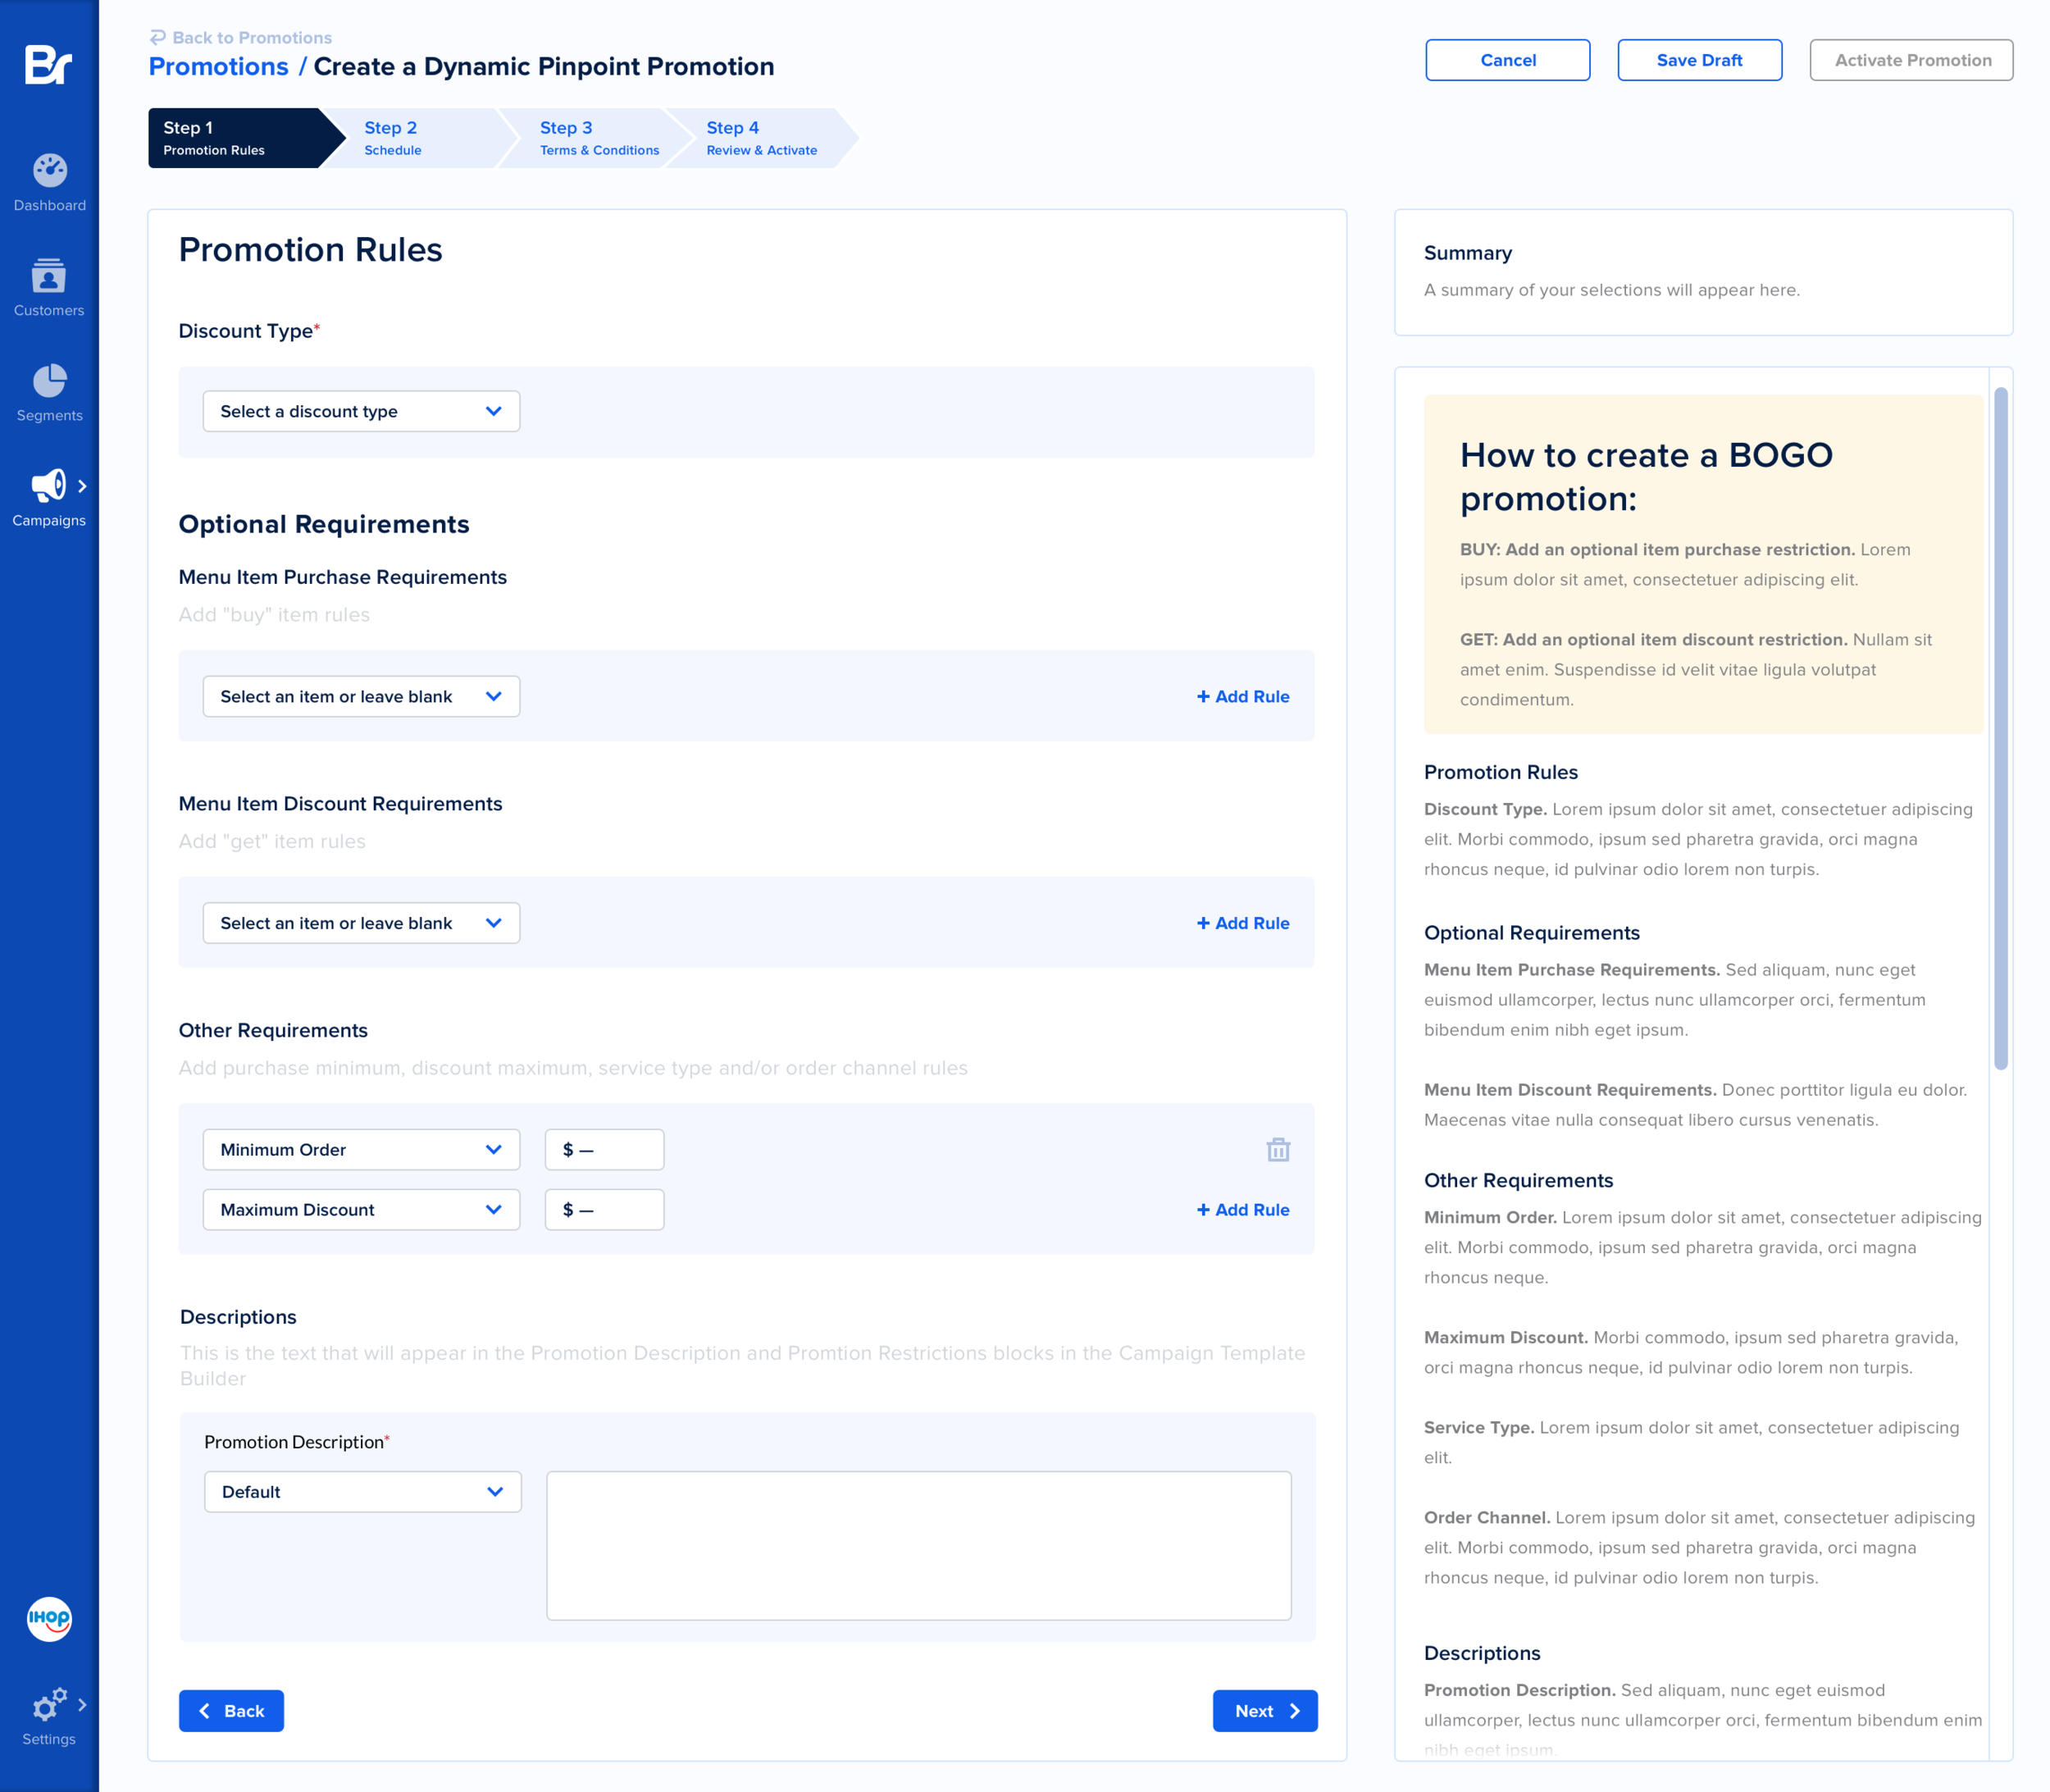2050x1792 pixels.
Task: Open the Promotion Description Default dropdown
Action: [362, 1491]
